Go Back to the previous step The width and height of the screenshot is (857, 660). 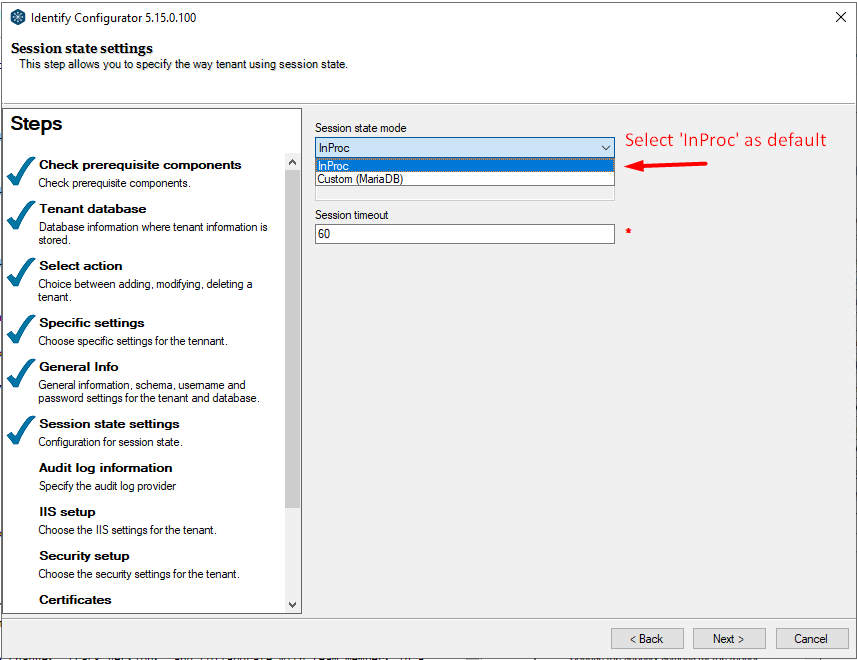point(647,639)
